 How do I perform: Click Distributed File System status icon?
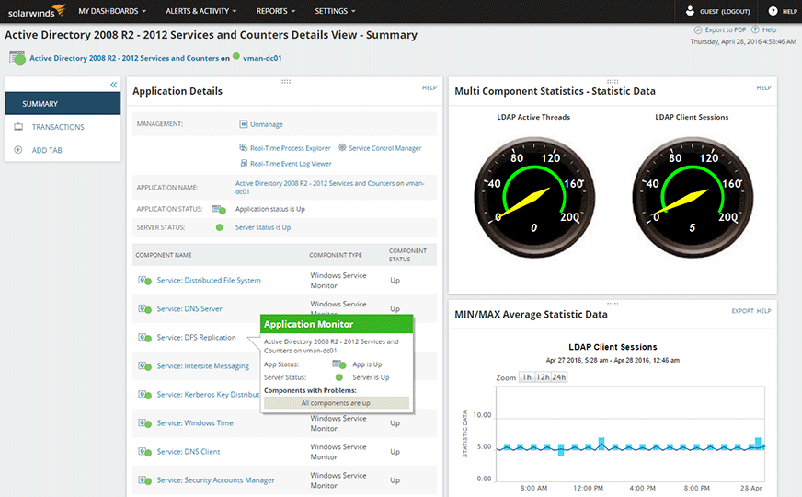[145, 280]
